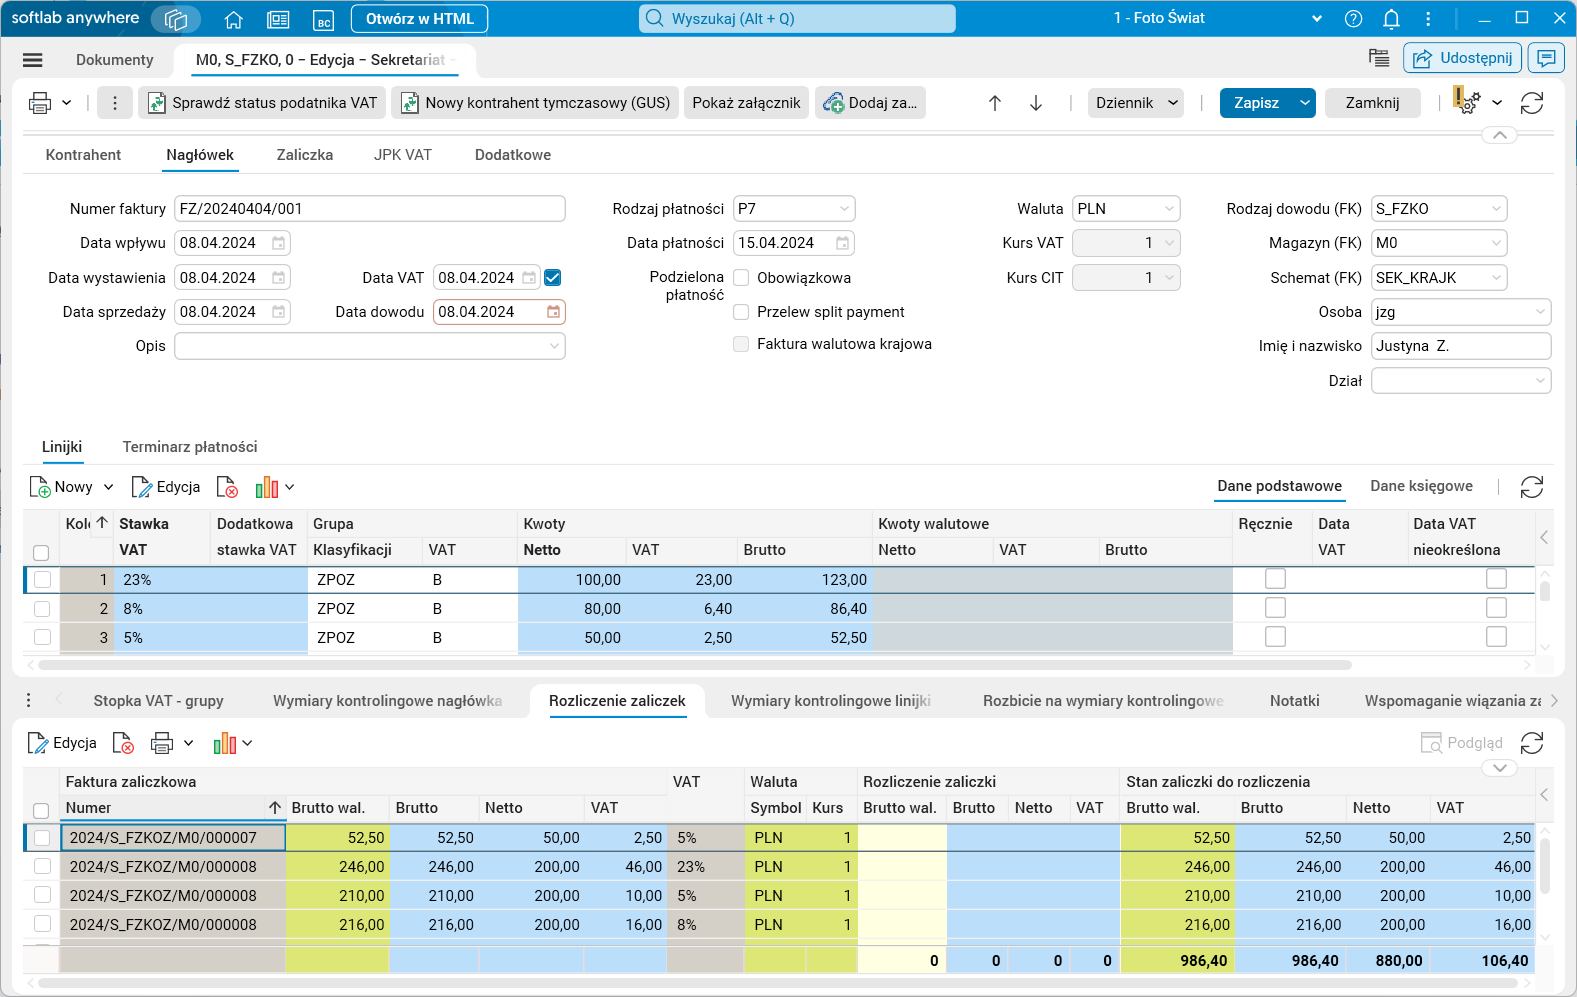Open the chat comments icon
Screen dimensions: 1577x997
pyautogui.click(x=1546, y=58)
